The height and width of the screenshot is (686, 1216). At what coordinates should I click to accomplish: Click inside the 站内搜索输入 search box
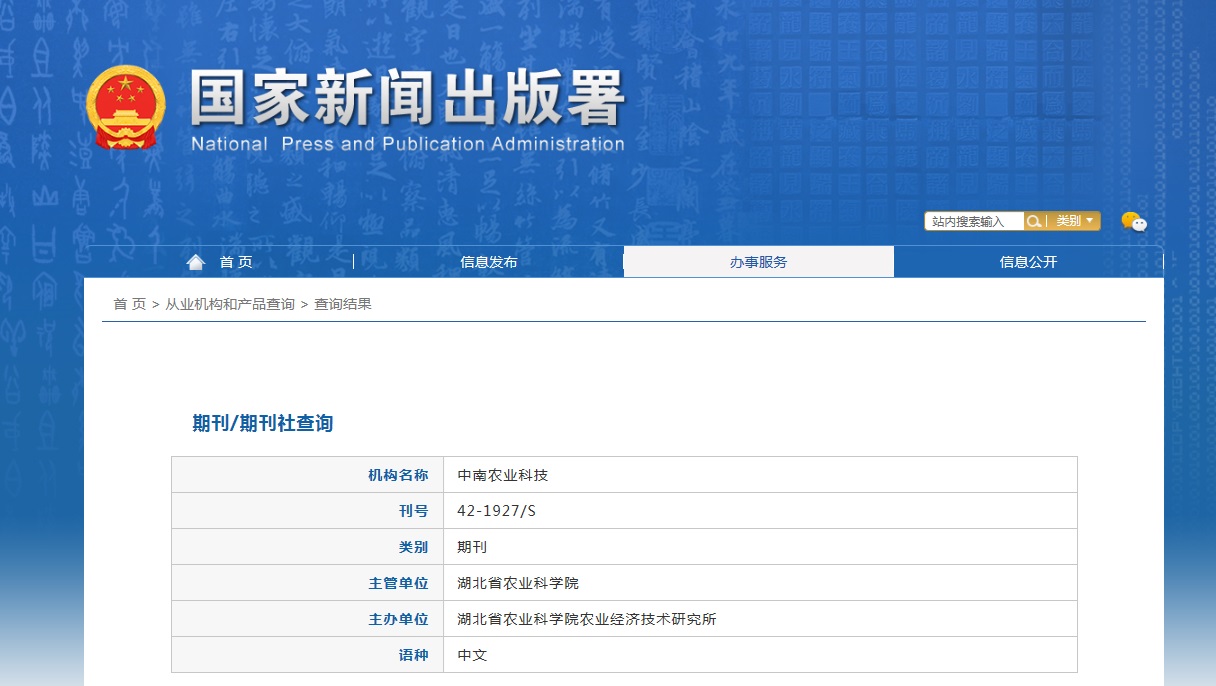tap(971, 221)
